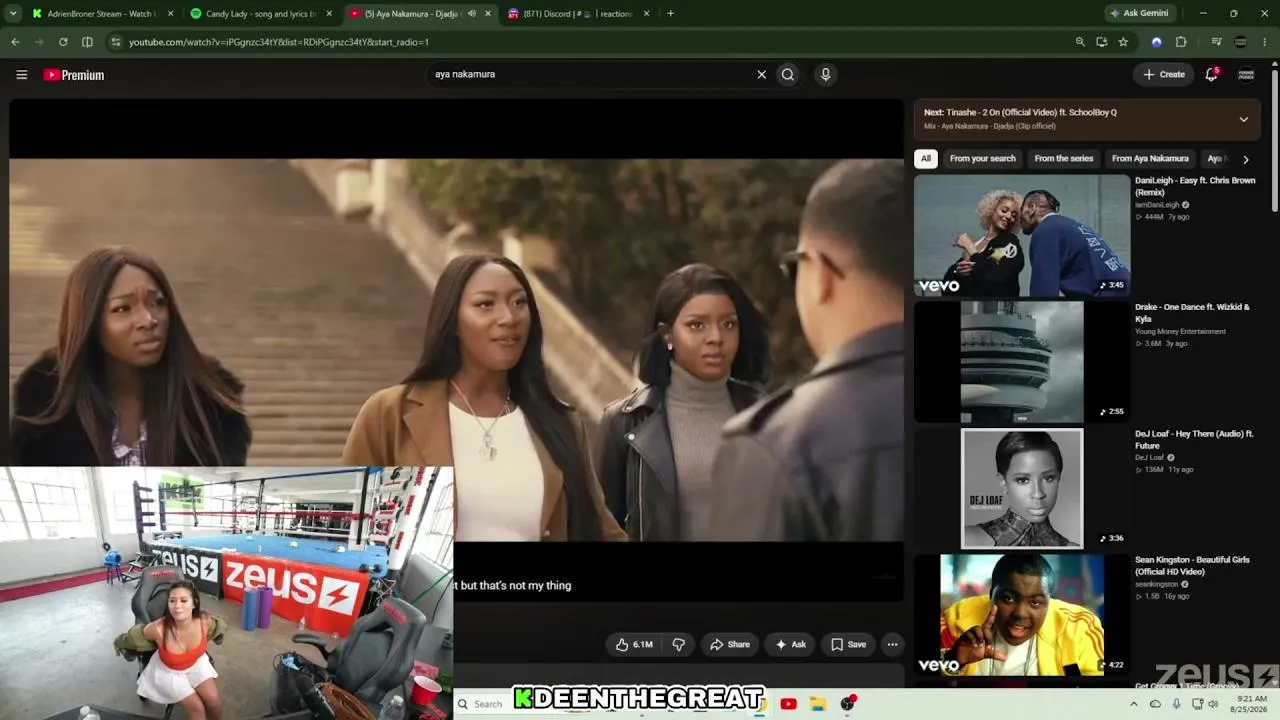Start voice search with the microphone
The image size is (1280, 720).
825,74
